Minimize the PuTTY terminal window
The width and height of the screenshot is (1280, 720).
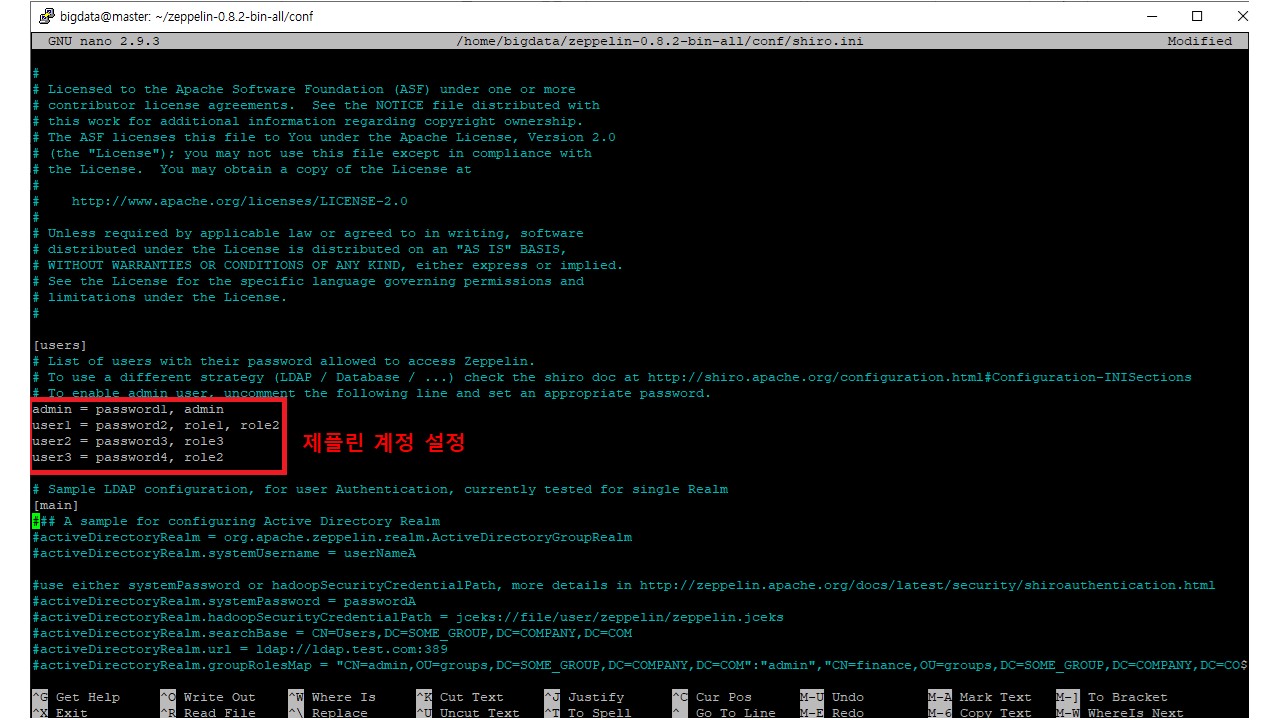1152,16
